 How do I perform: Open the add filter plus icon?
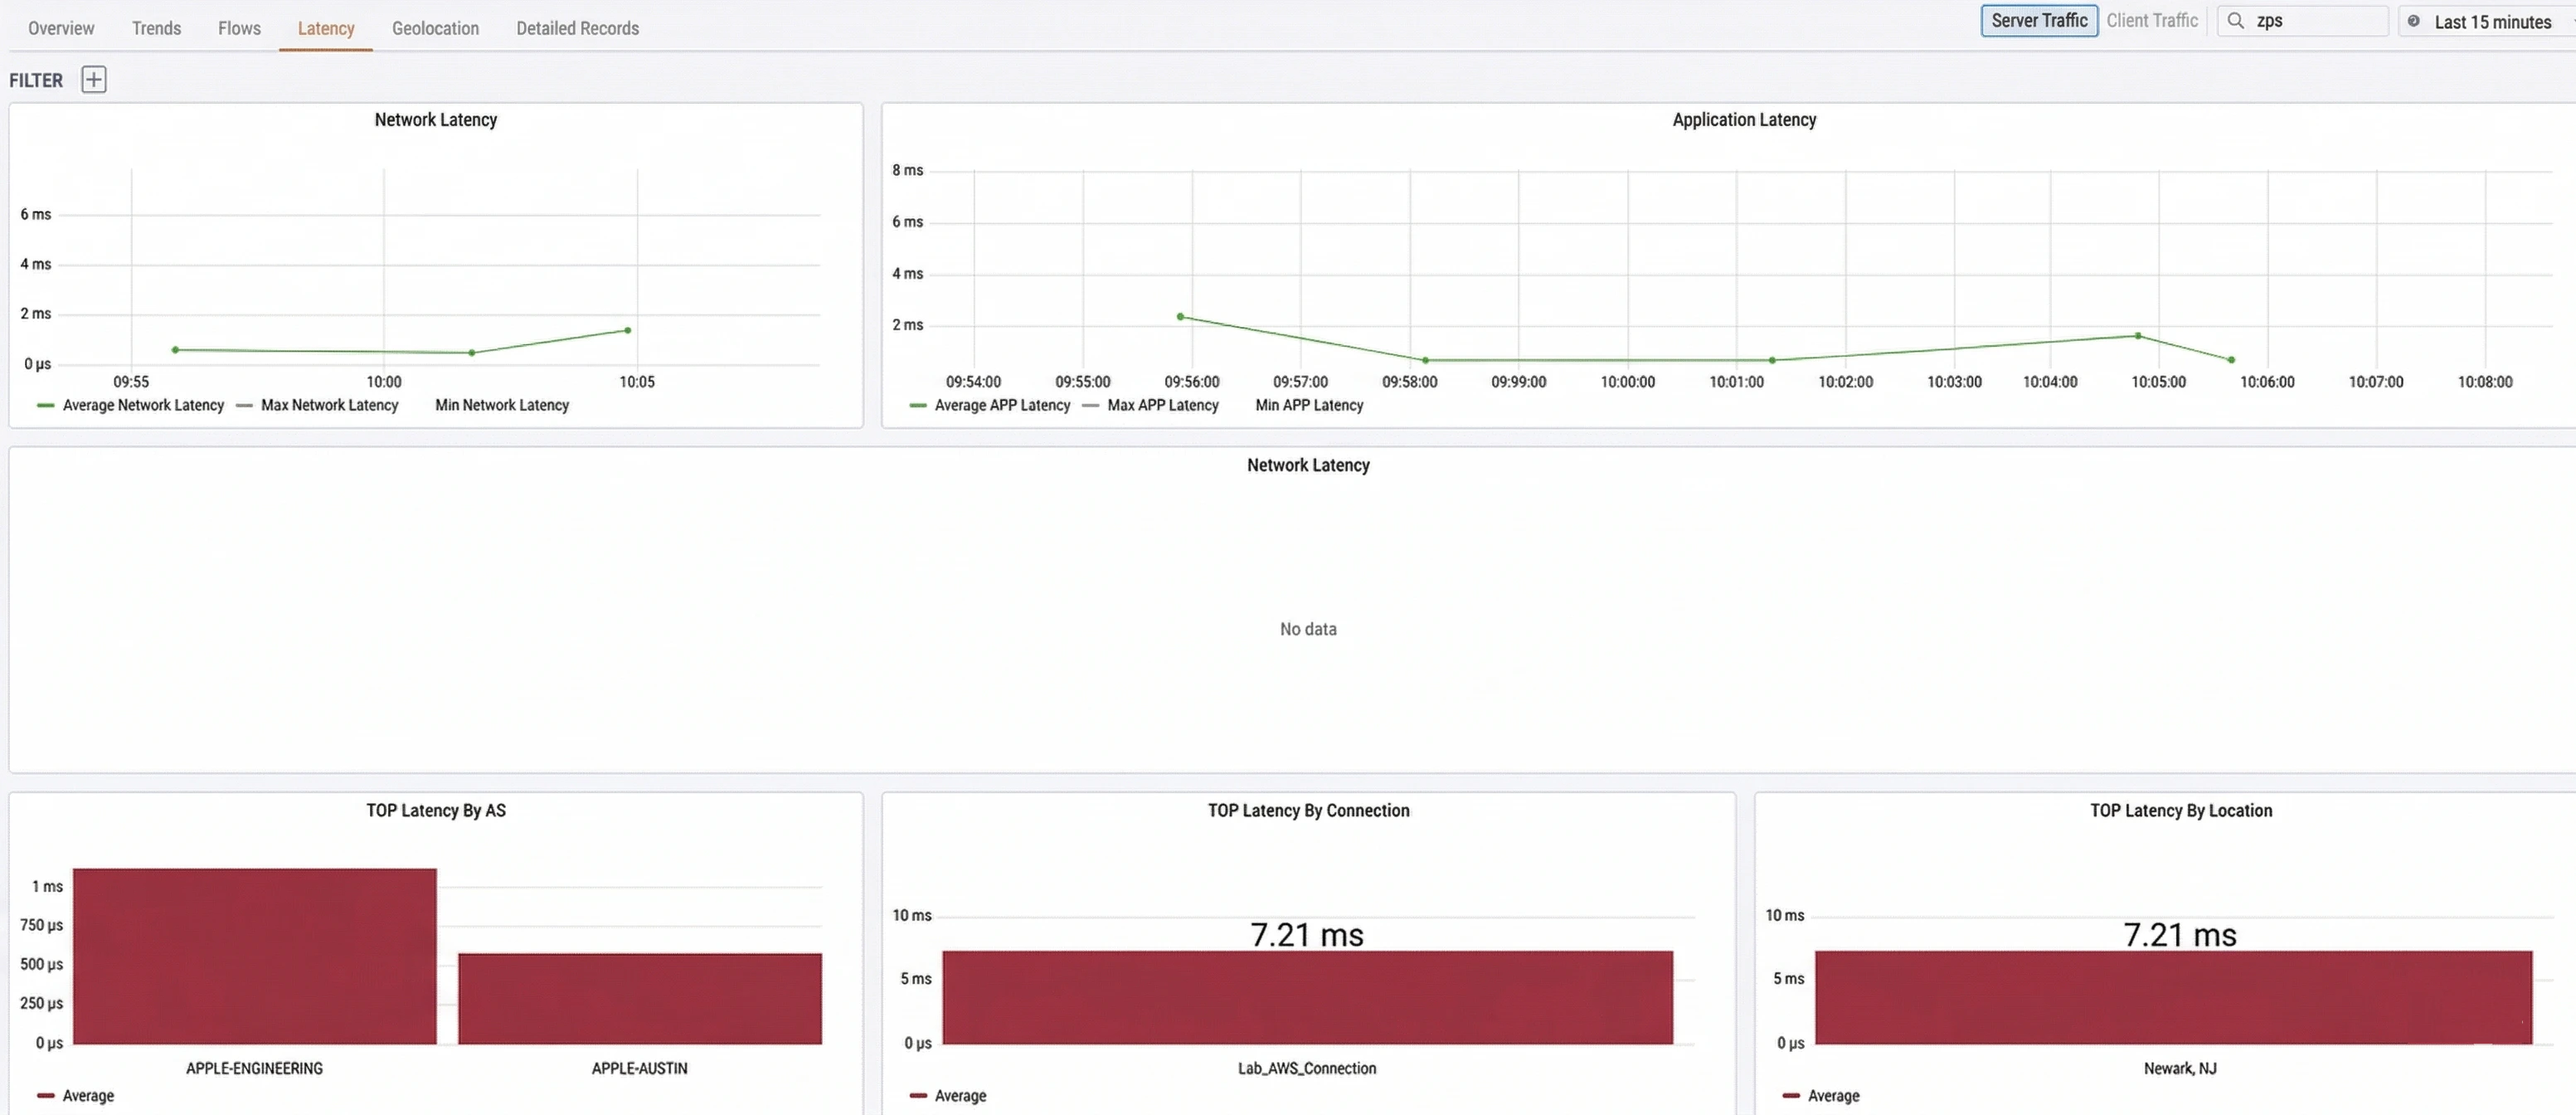coord(93,79)
